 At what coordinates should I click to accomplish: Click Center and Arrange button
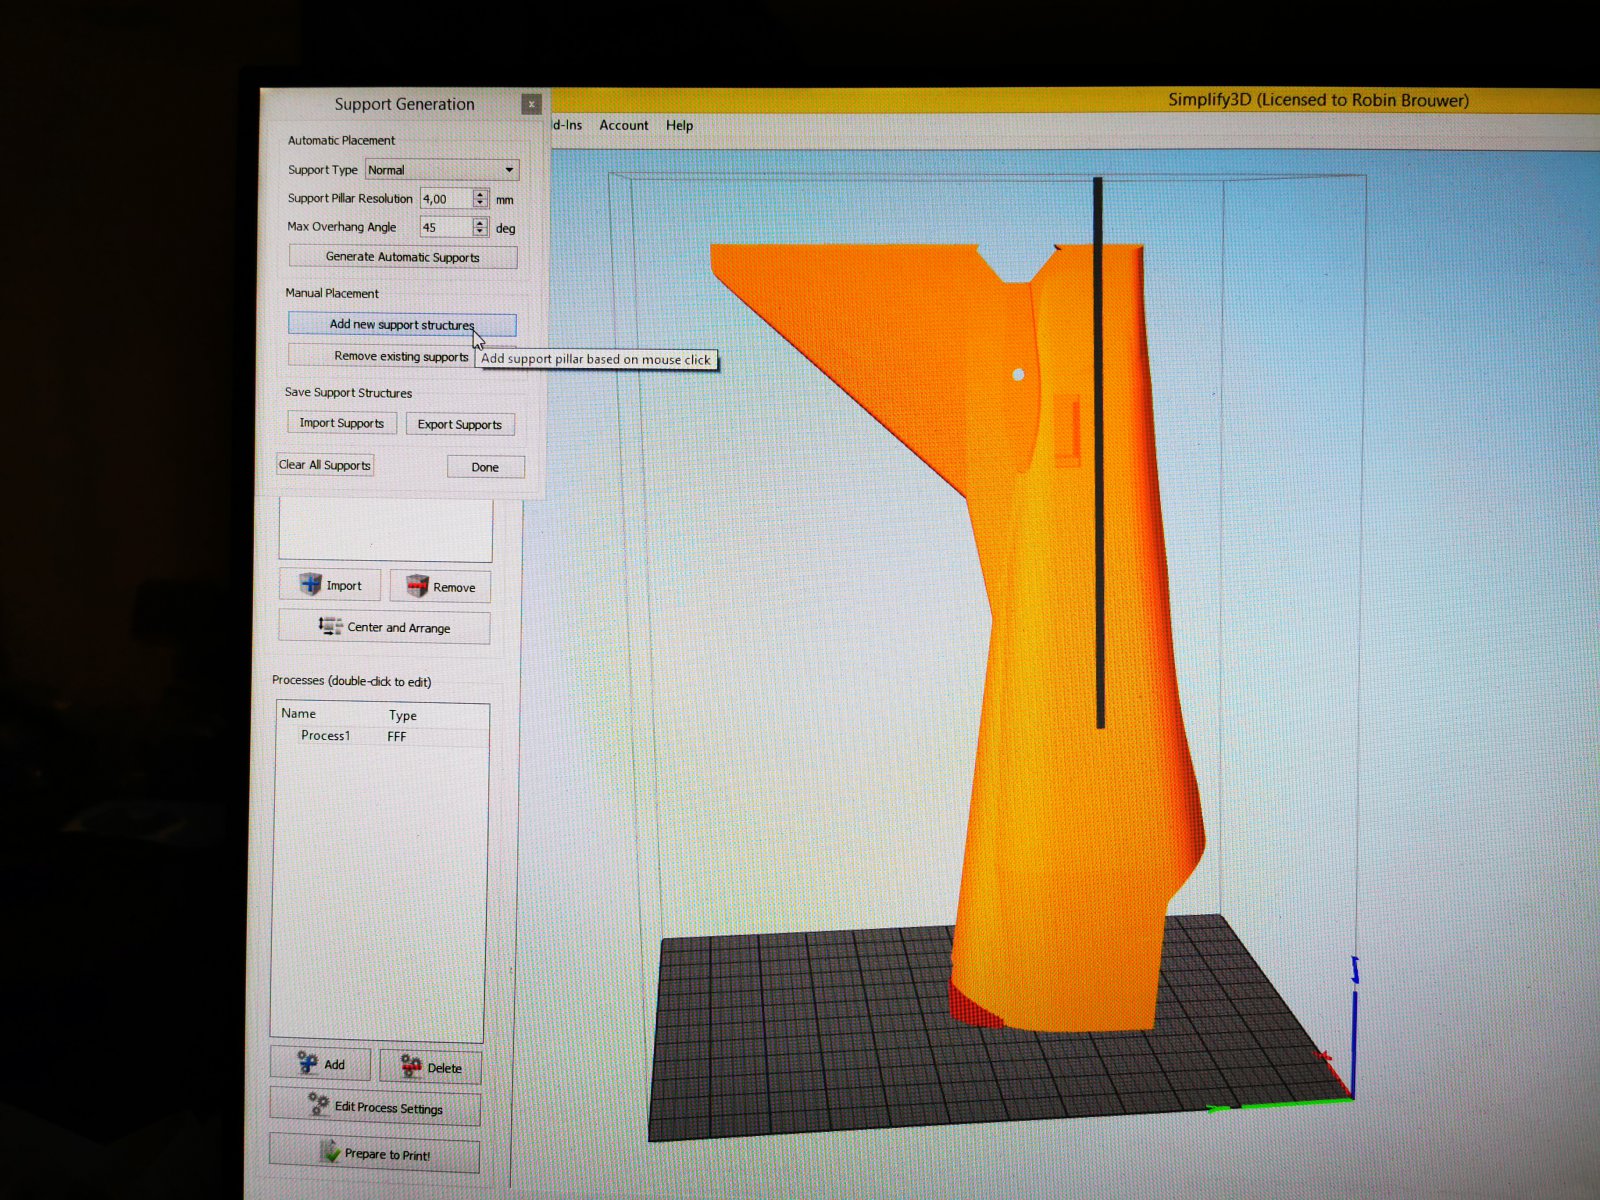point(385,627)
